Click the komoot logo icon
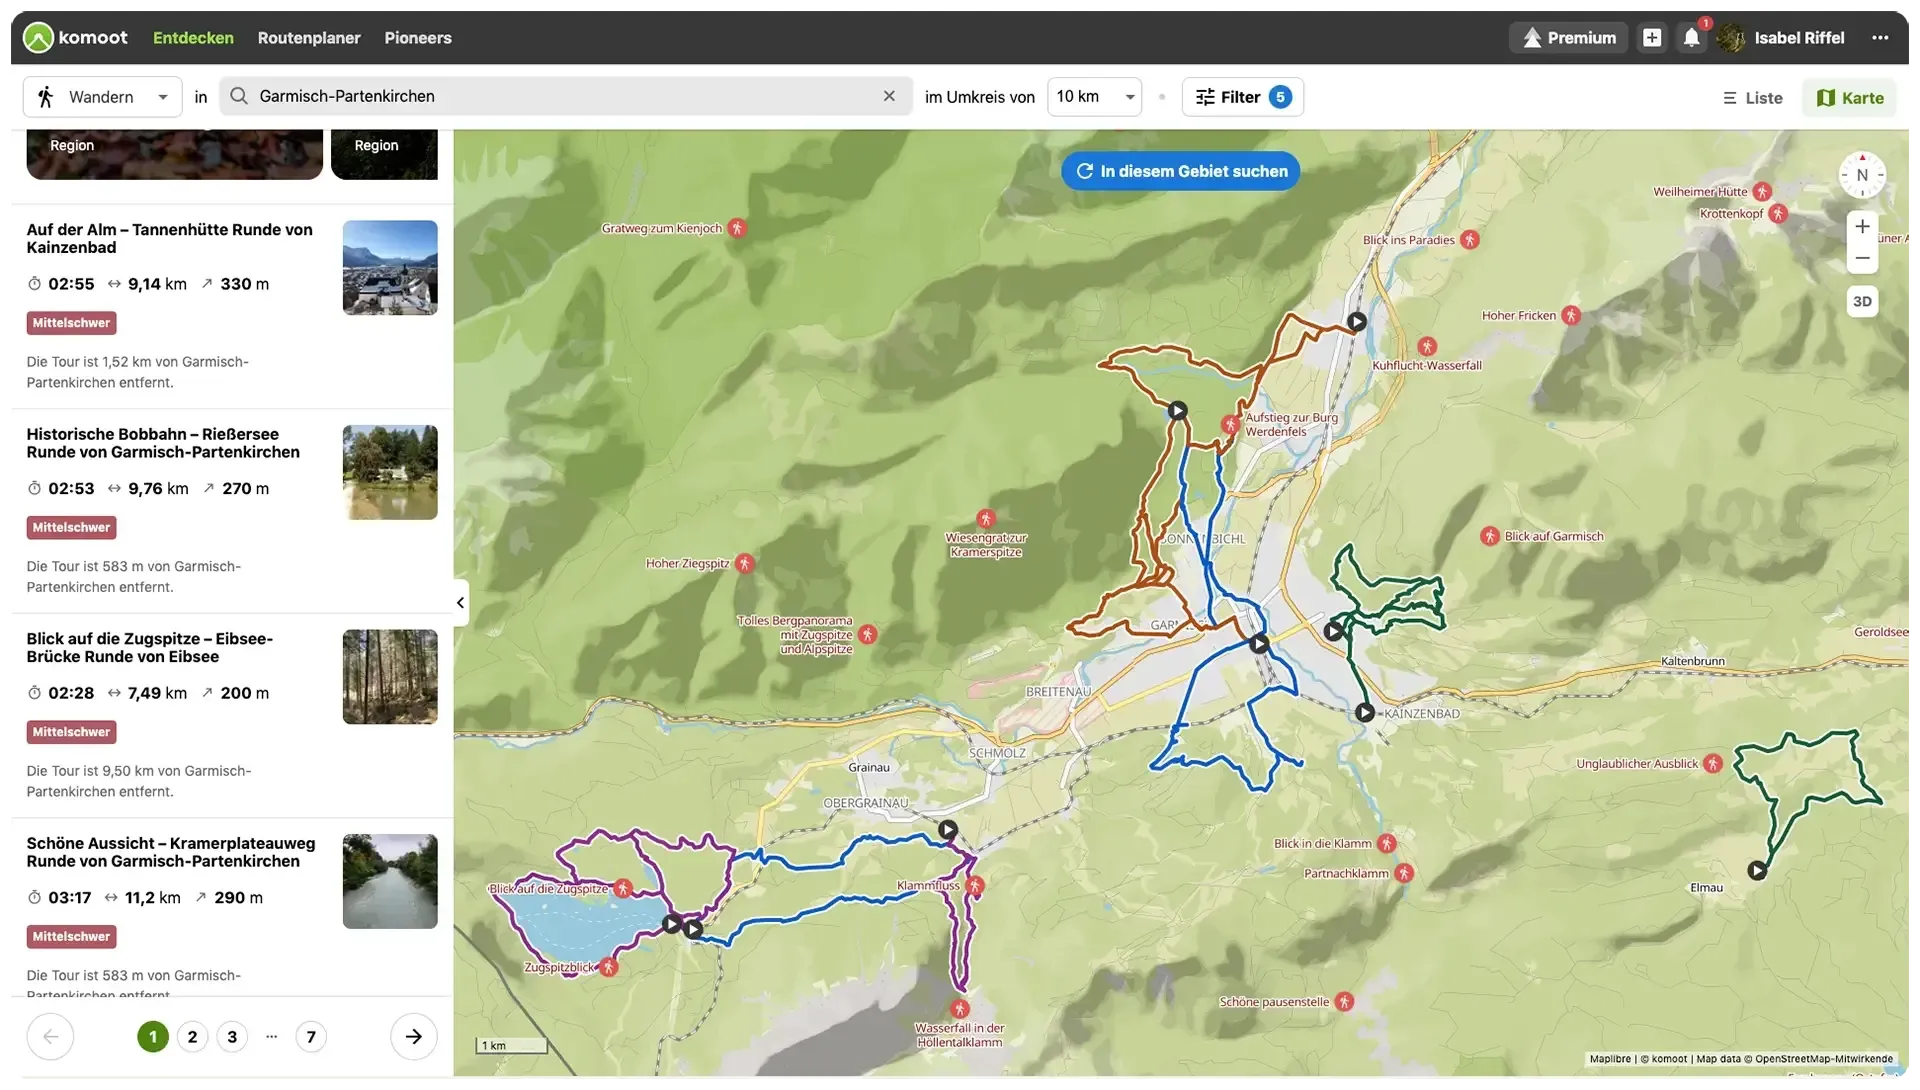 (38, 38)
